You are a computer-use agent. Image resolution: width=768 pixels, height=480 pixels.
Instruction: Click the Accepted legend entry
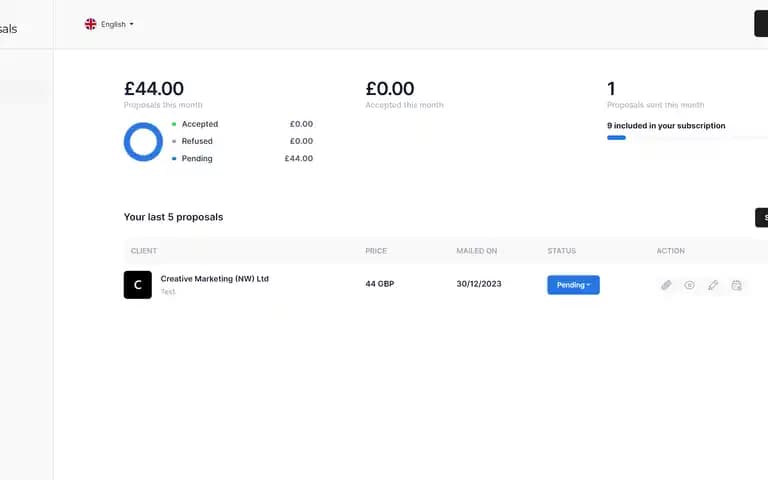[200, 124]
